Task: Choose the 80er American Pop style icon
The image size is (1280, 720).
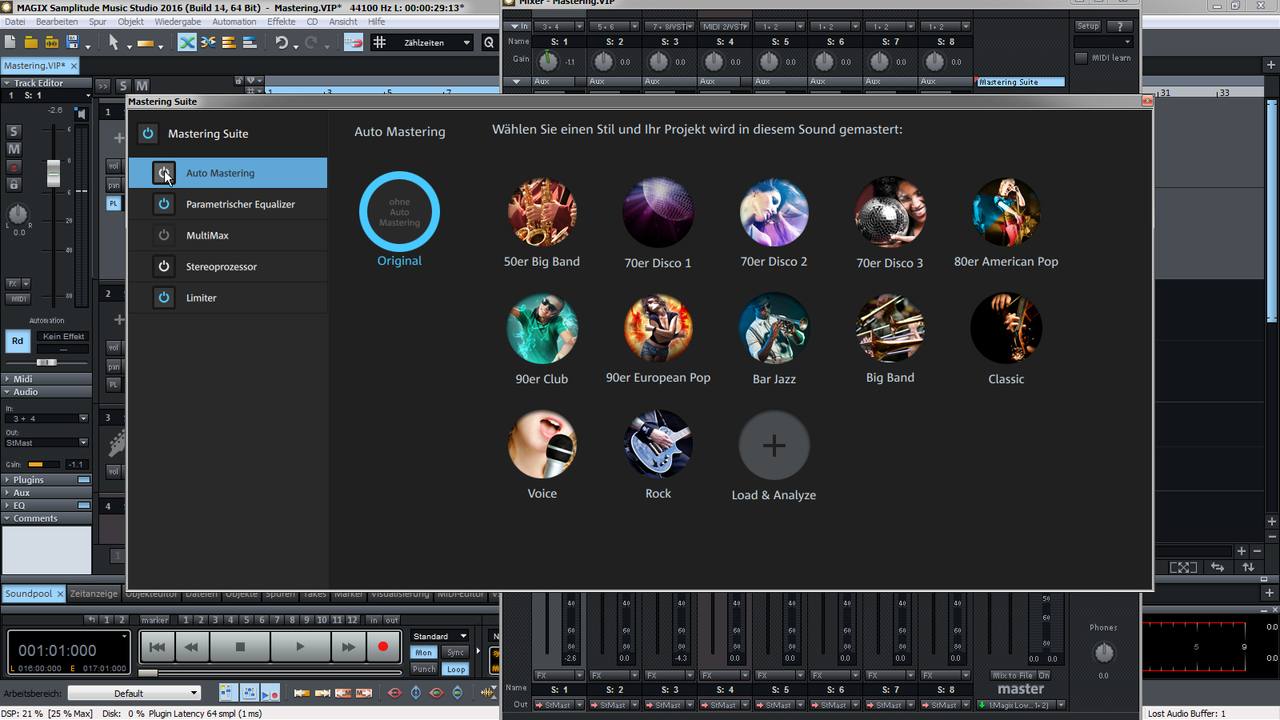Action: point(1006,212)
